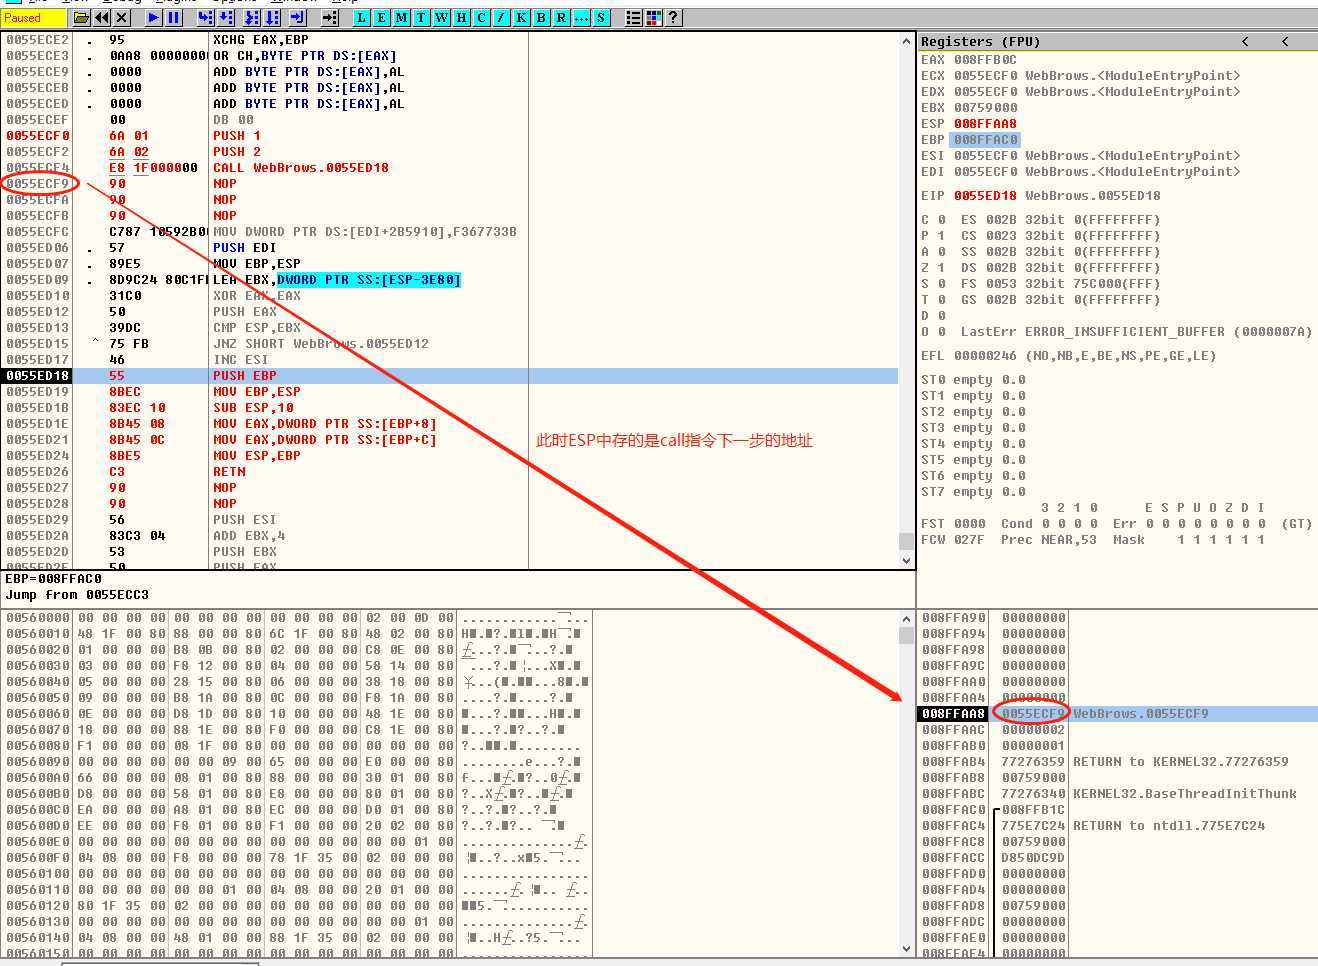Click the Step over toolbar icon
This screenshot has height=966, width=1318.
click(226, 17)
